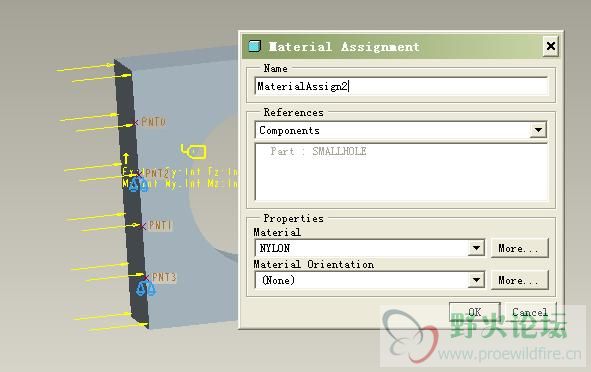This screenshot has height=372, width=591.
Task: Select the PNT0 datum point marker
Action: tap(135, 123)
